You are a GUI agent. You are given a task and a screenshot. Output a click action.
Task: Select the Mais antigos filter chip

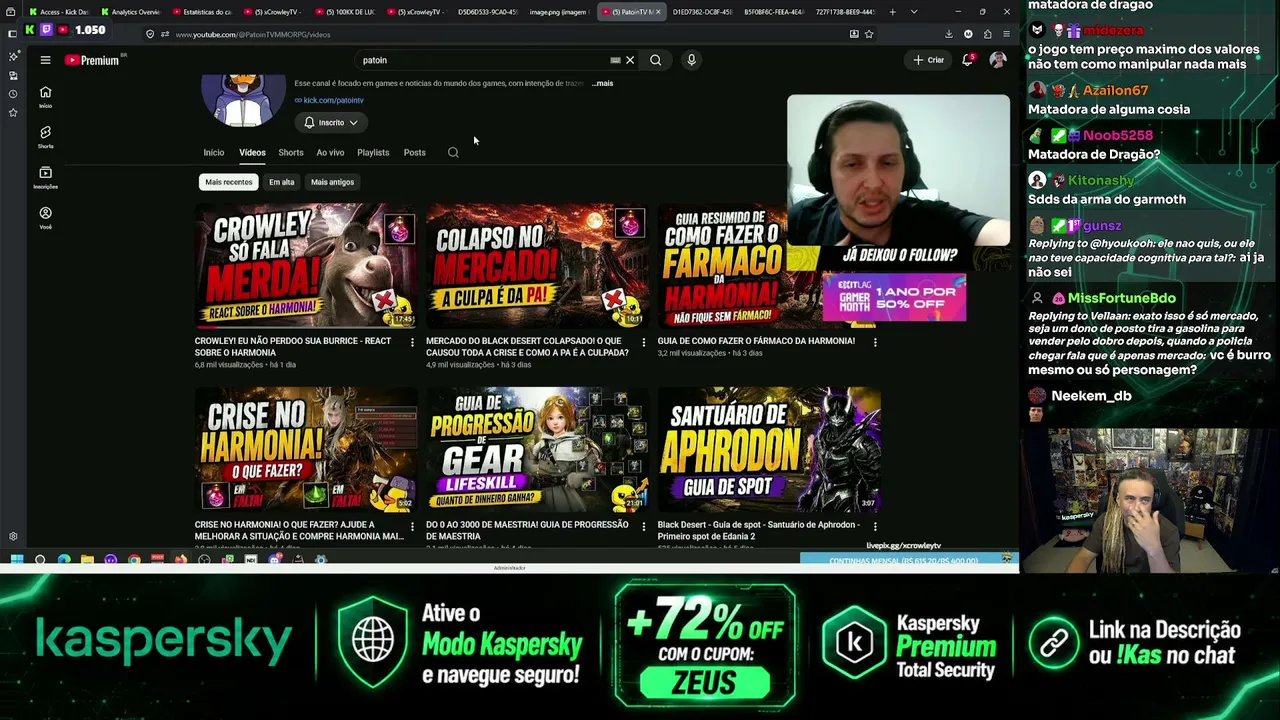332,182
